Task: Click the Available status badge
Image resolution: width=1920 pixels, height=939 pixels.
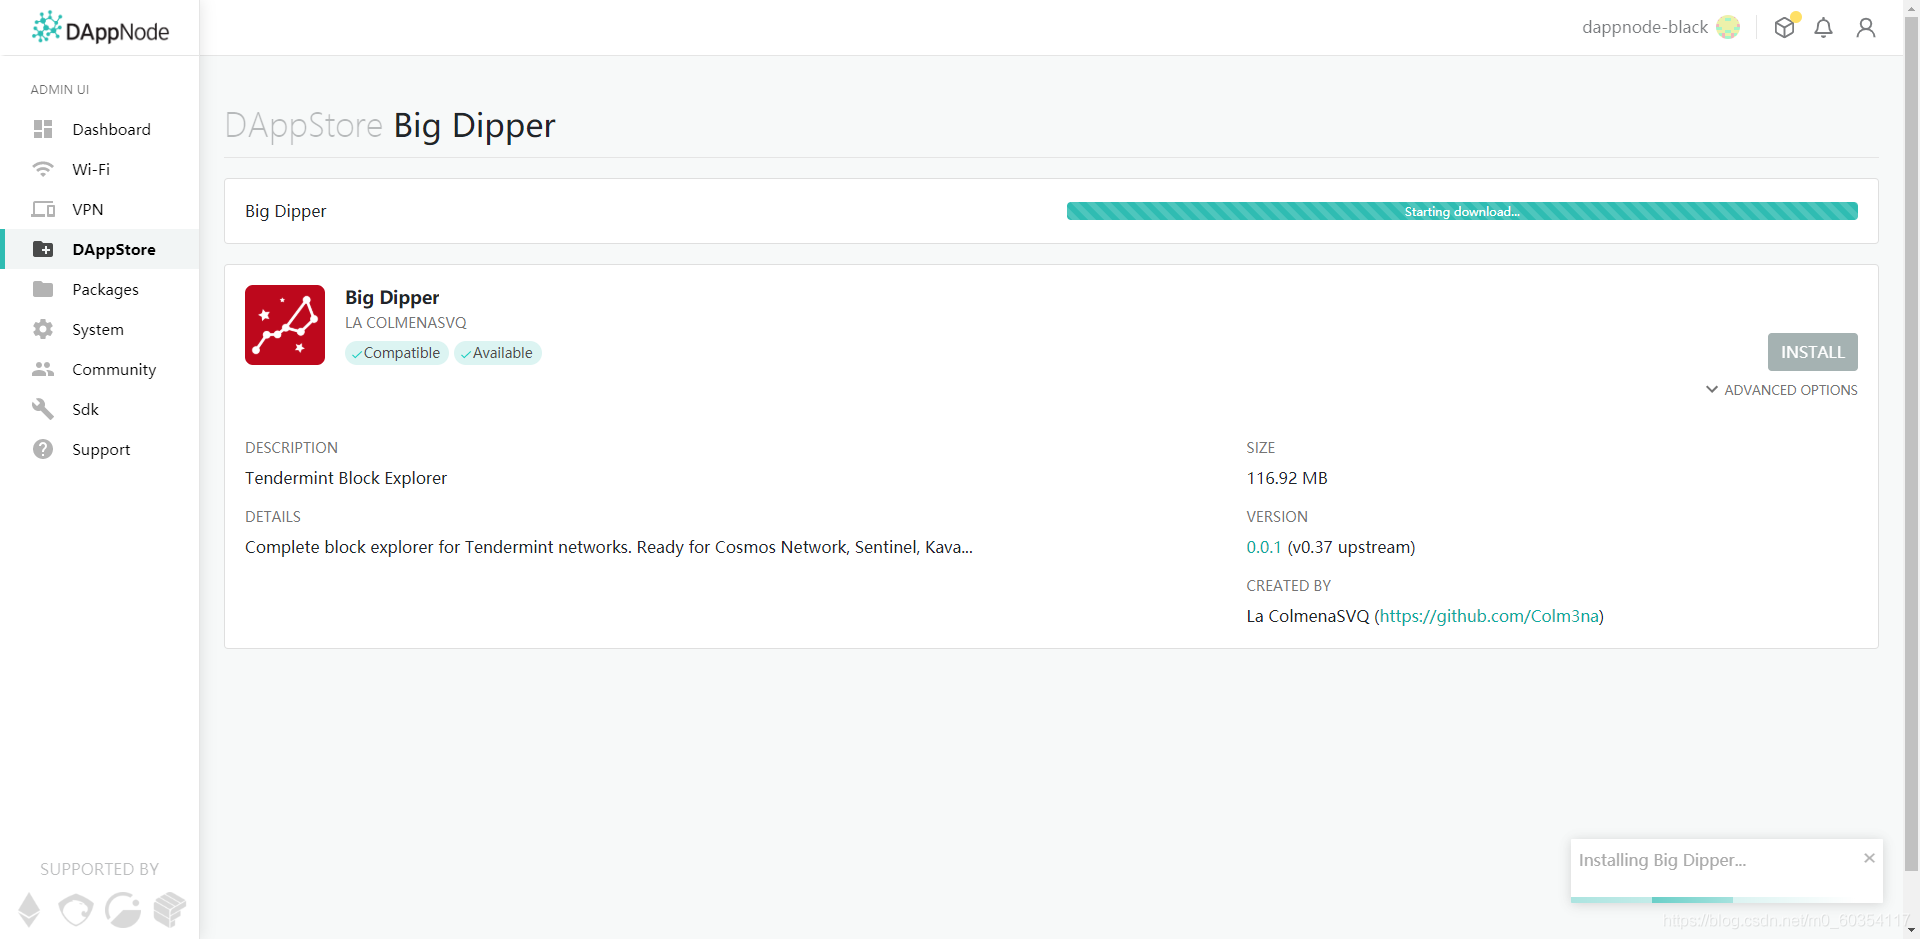Action: pos(498,353)
